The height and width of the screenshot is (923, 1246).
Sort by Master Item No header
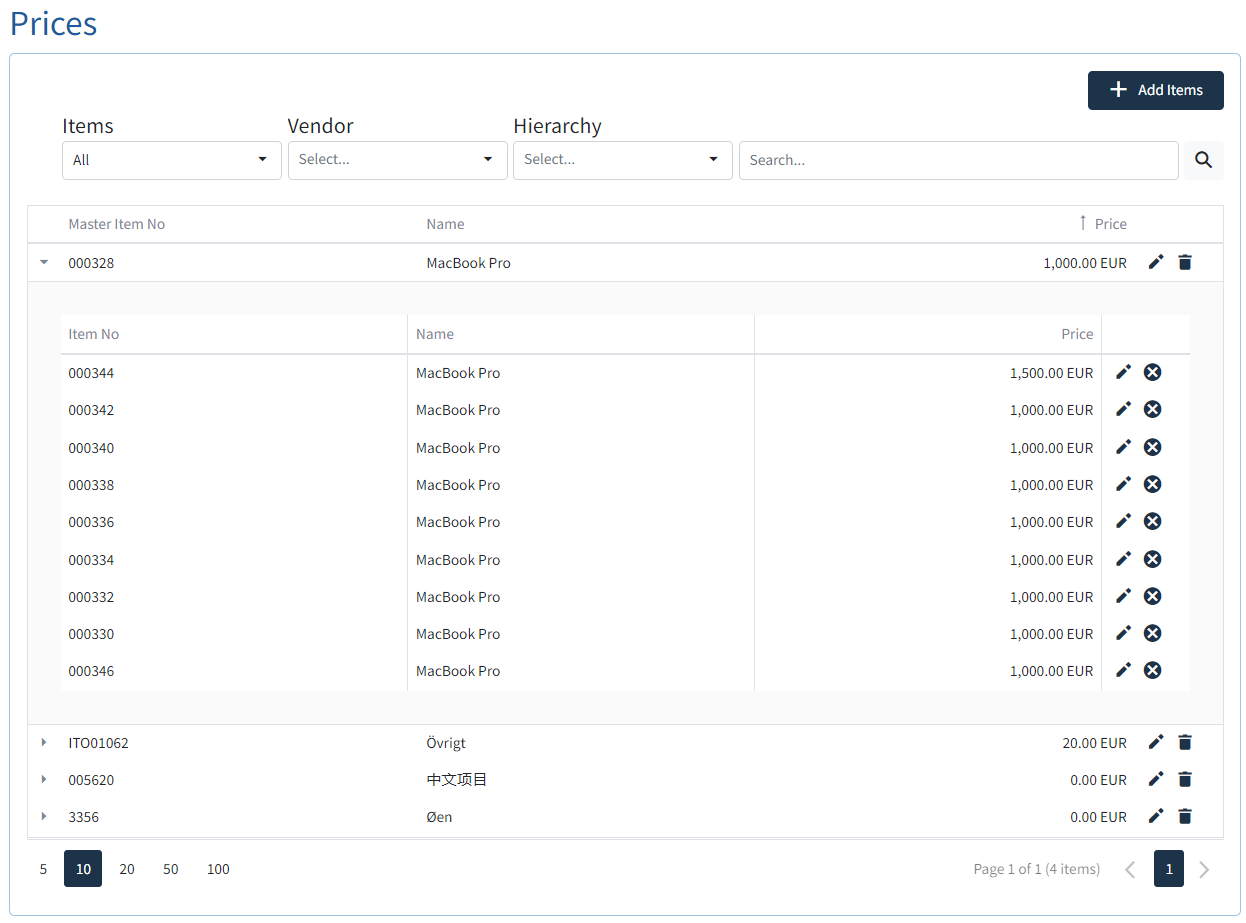[117, 224]
